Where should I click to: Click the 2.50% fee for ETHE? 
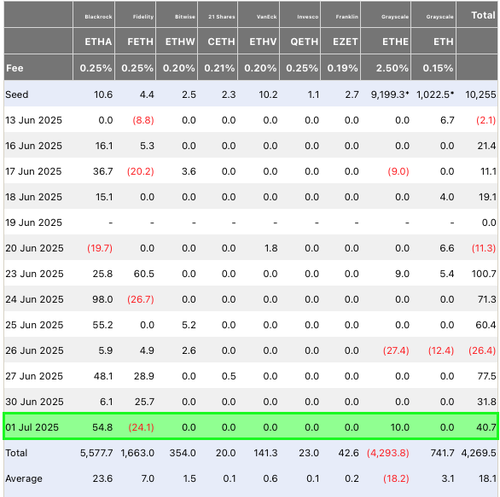coord(392,68)
